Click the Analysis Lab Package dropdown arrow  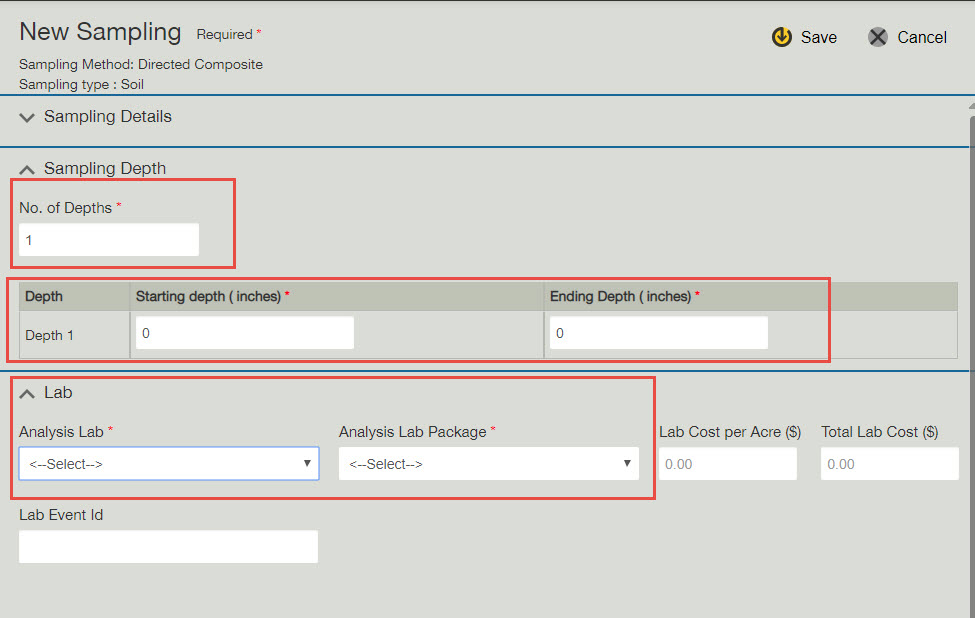point(628,463)
